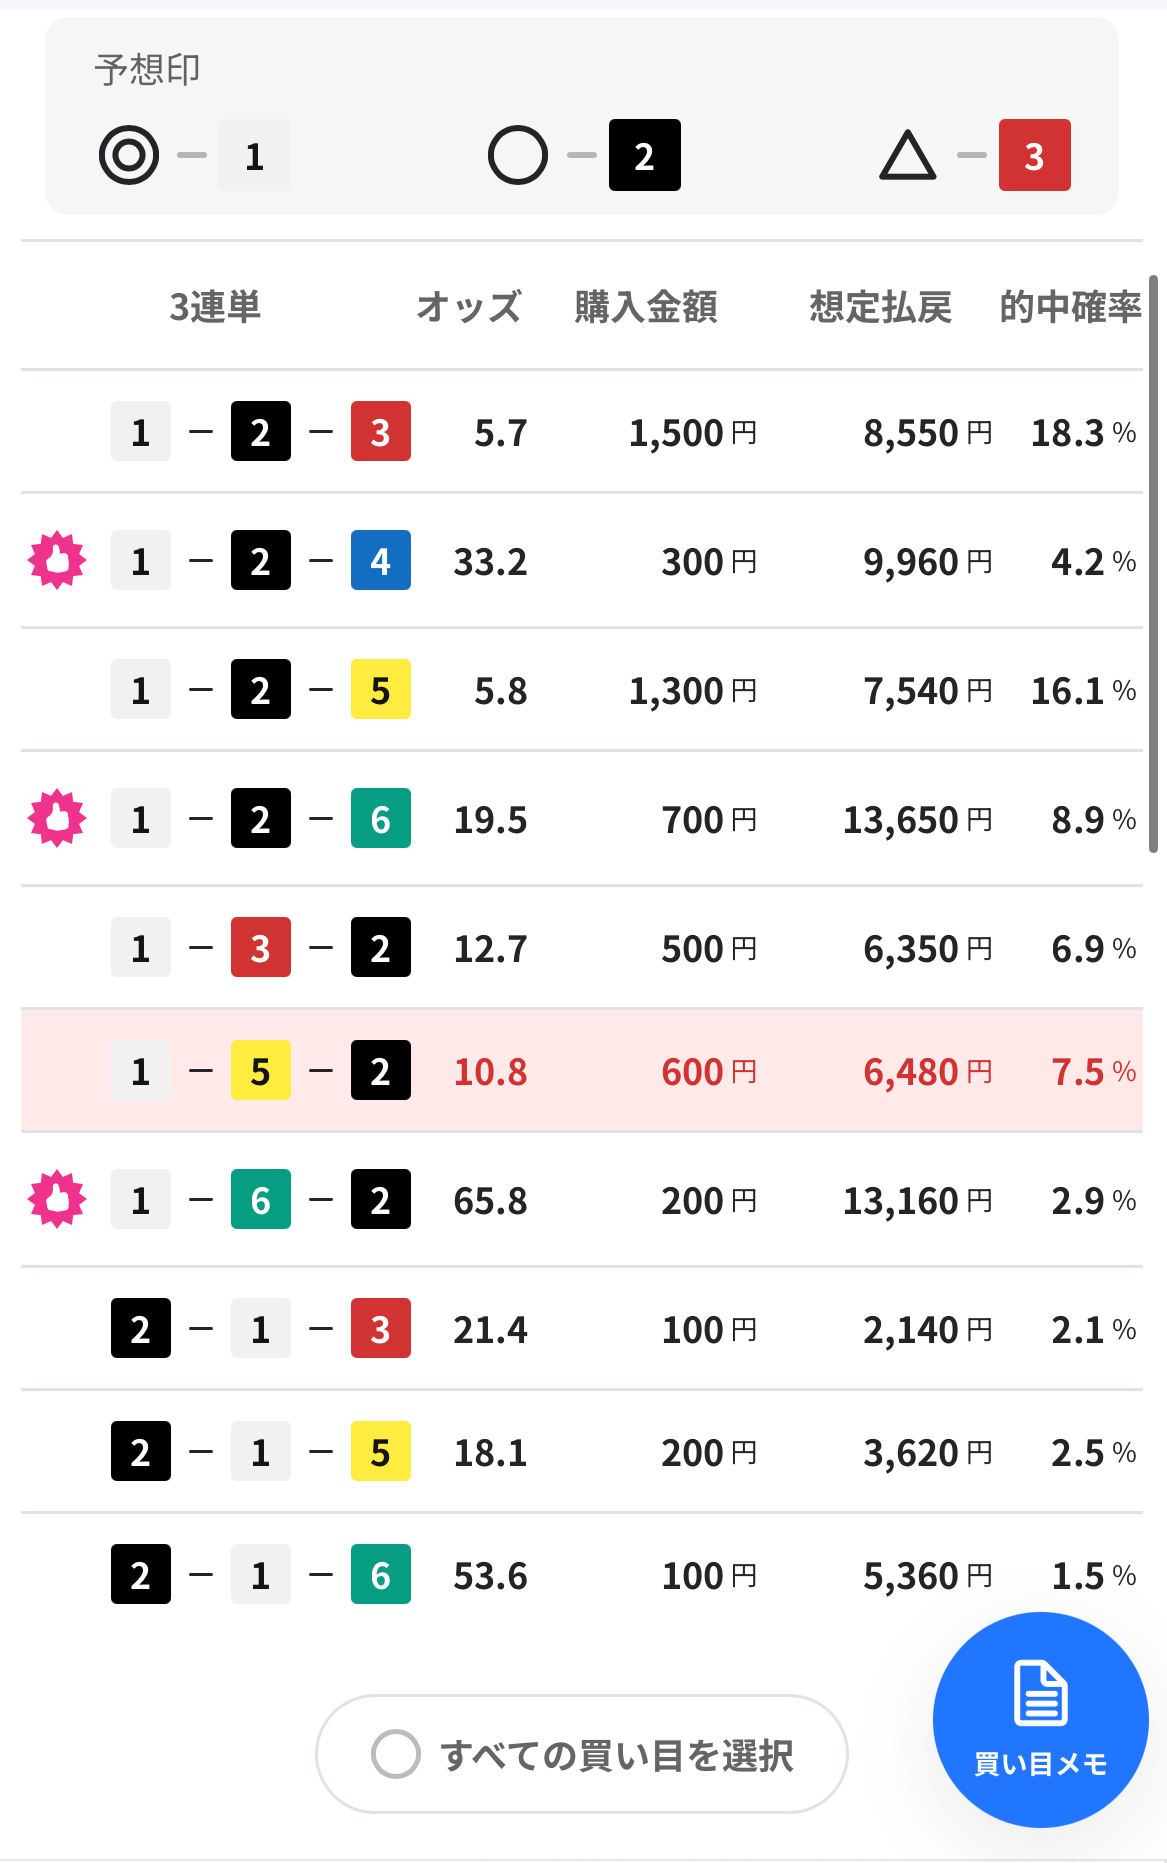This screenshot has height=1863, width=1167.
Task: Click pink badge icon on 1-2-6 row
Action: point(57,818)
